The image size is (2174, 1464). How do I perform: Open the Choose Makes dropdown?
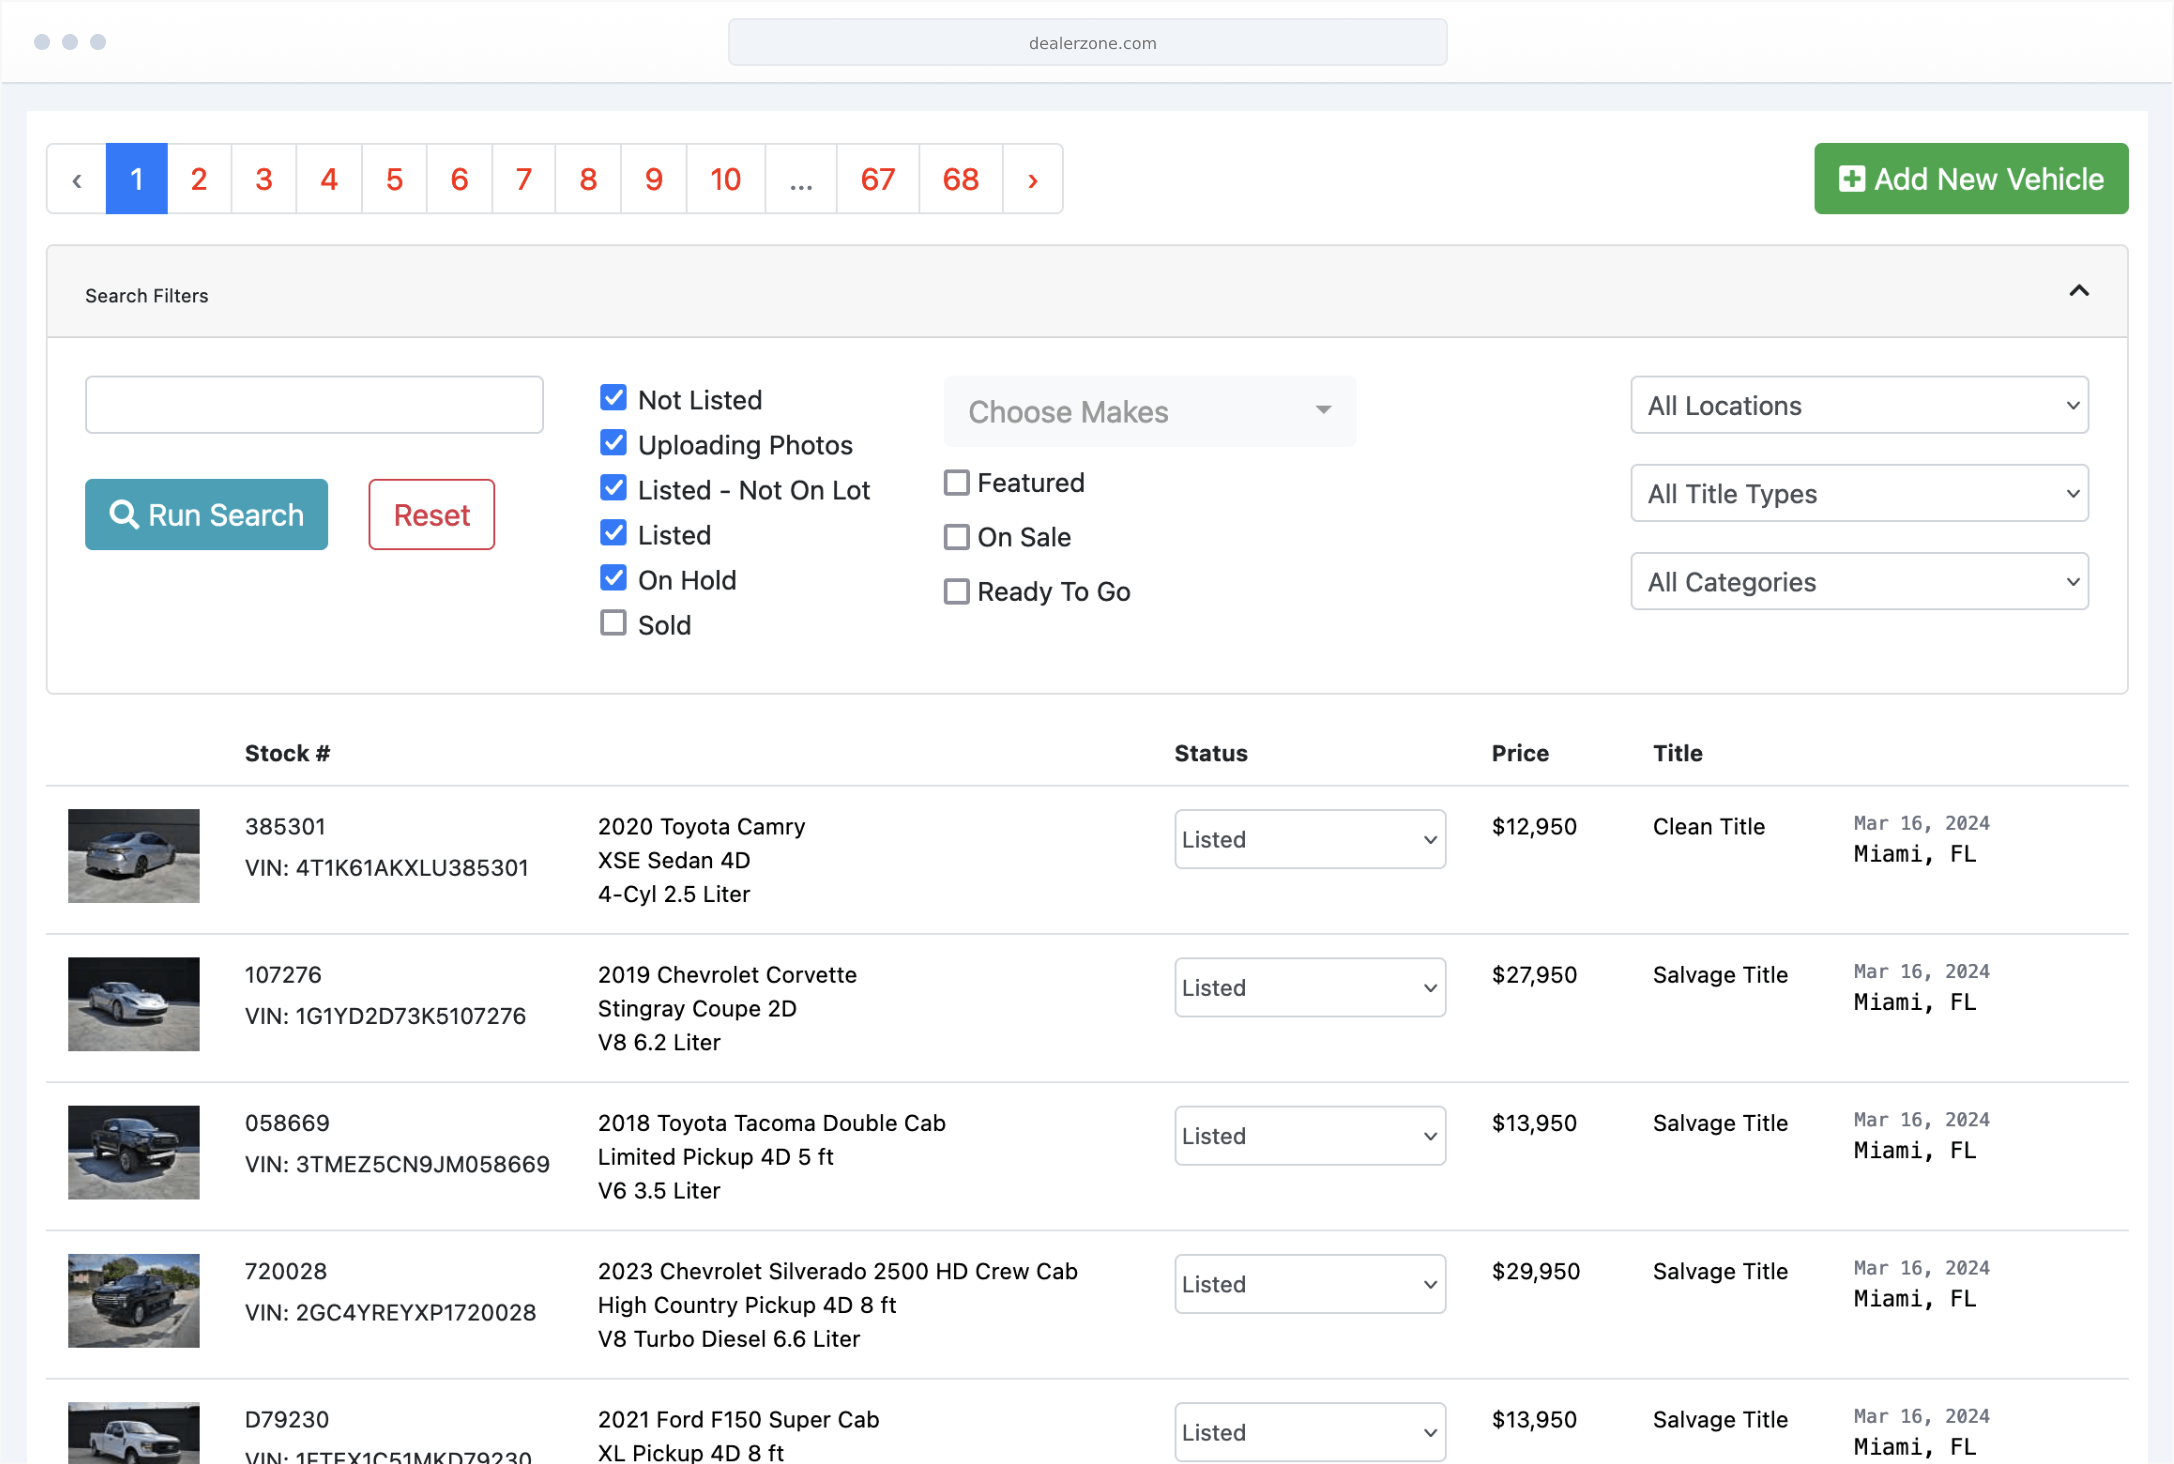tap(1149, 411)
